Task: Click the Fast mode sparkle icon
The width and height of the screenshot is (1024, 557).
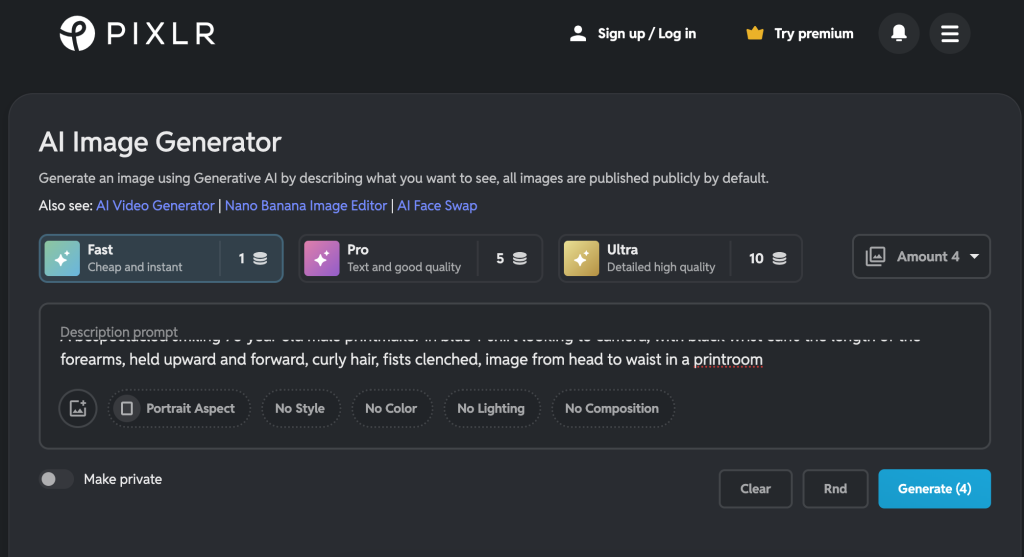Action: click(x=62, y=259)
